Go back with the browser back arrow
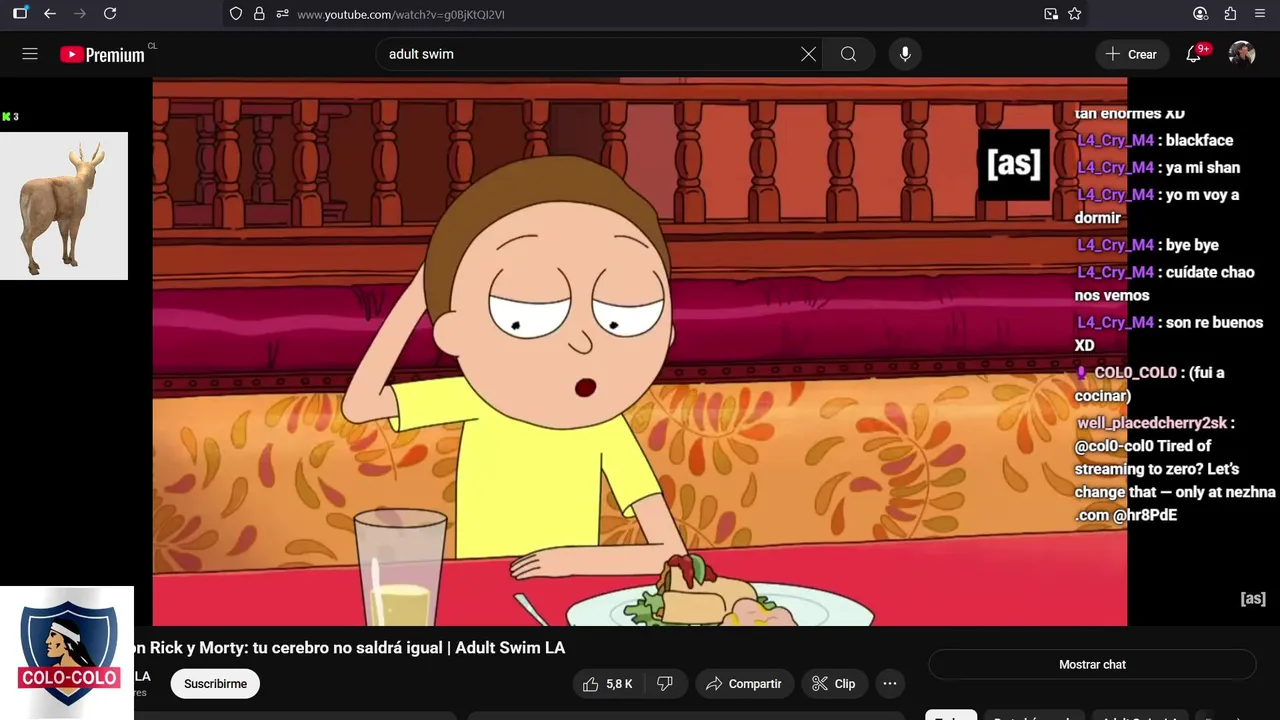1280x720 pixels. [50, 14]
